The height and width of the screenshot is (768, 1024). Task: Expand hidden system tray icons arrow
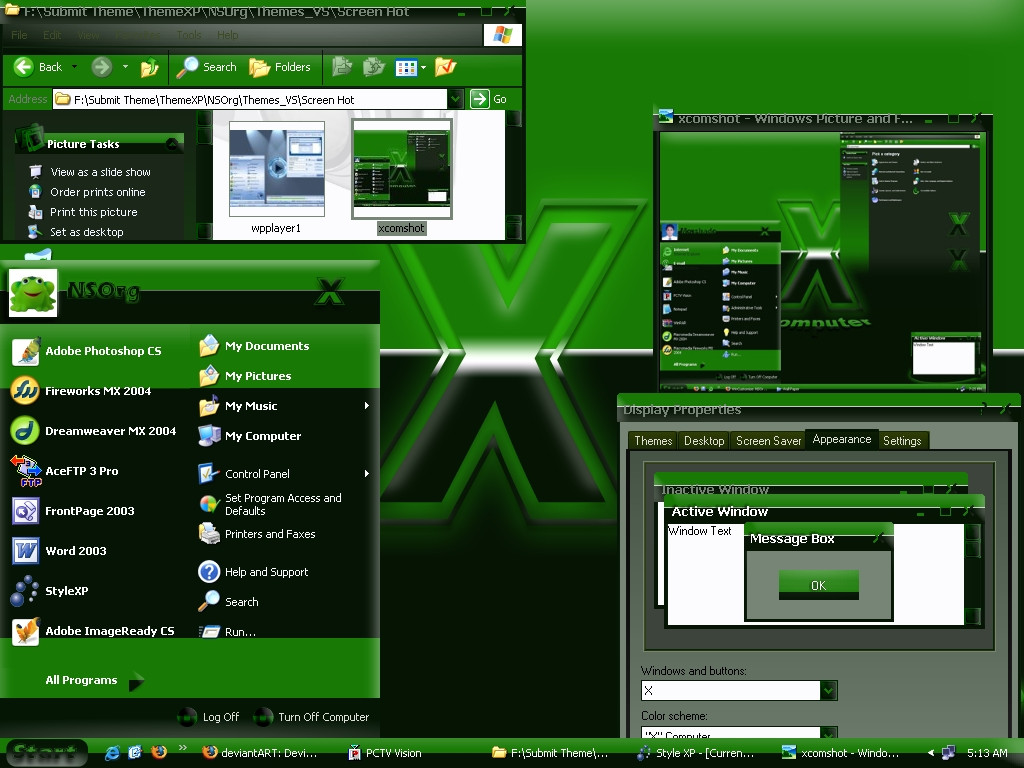[x=931, y=753]
